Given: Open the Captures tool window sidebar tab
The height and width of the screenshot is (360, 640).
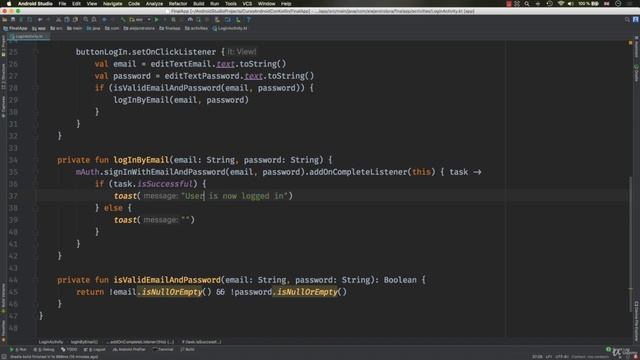Looking at the screenshot, I should coord(3,107).
